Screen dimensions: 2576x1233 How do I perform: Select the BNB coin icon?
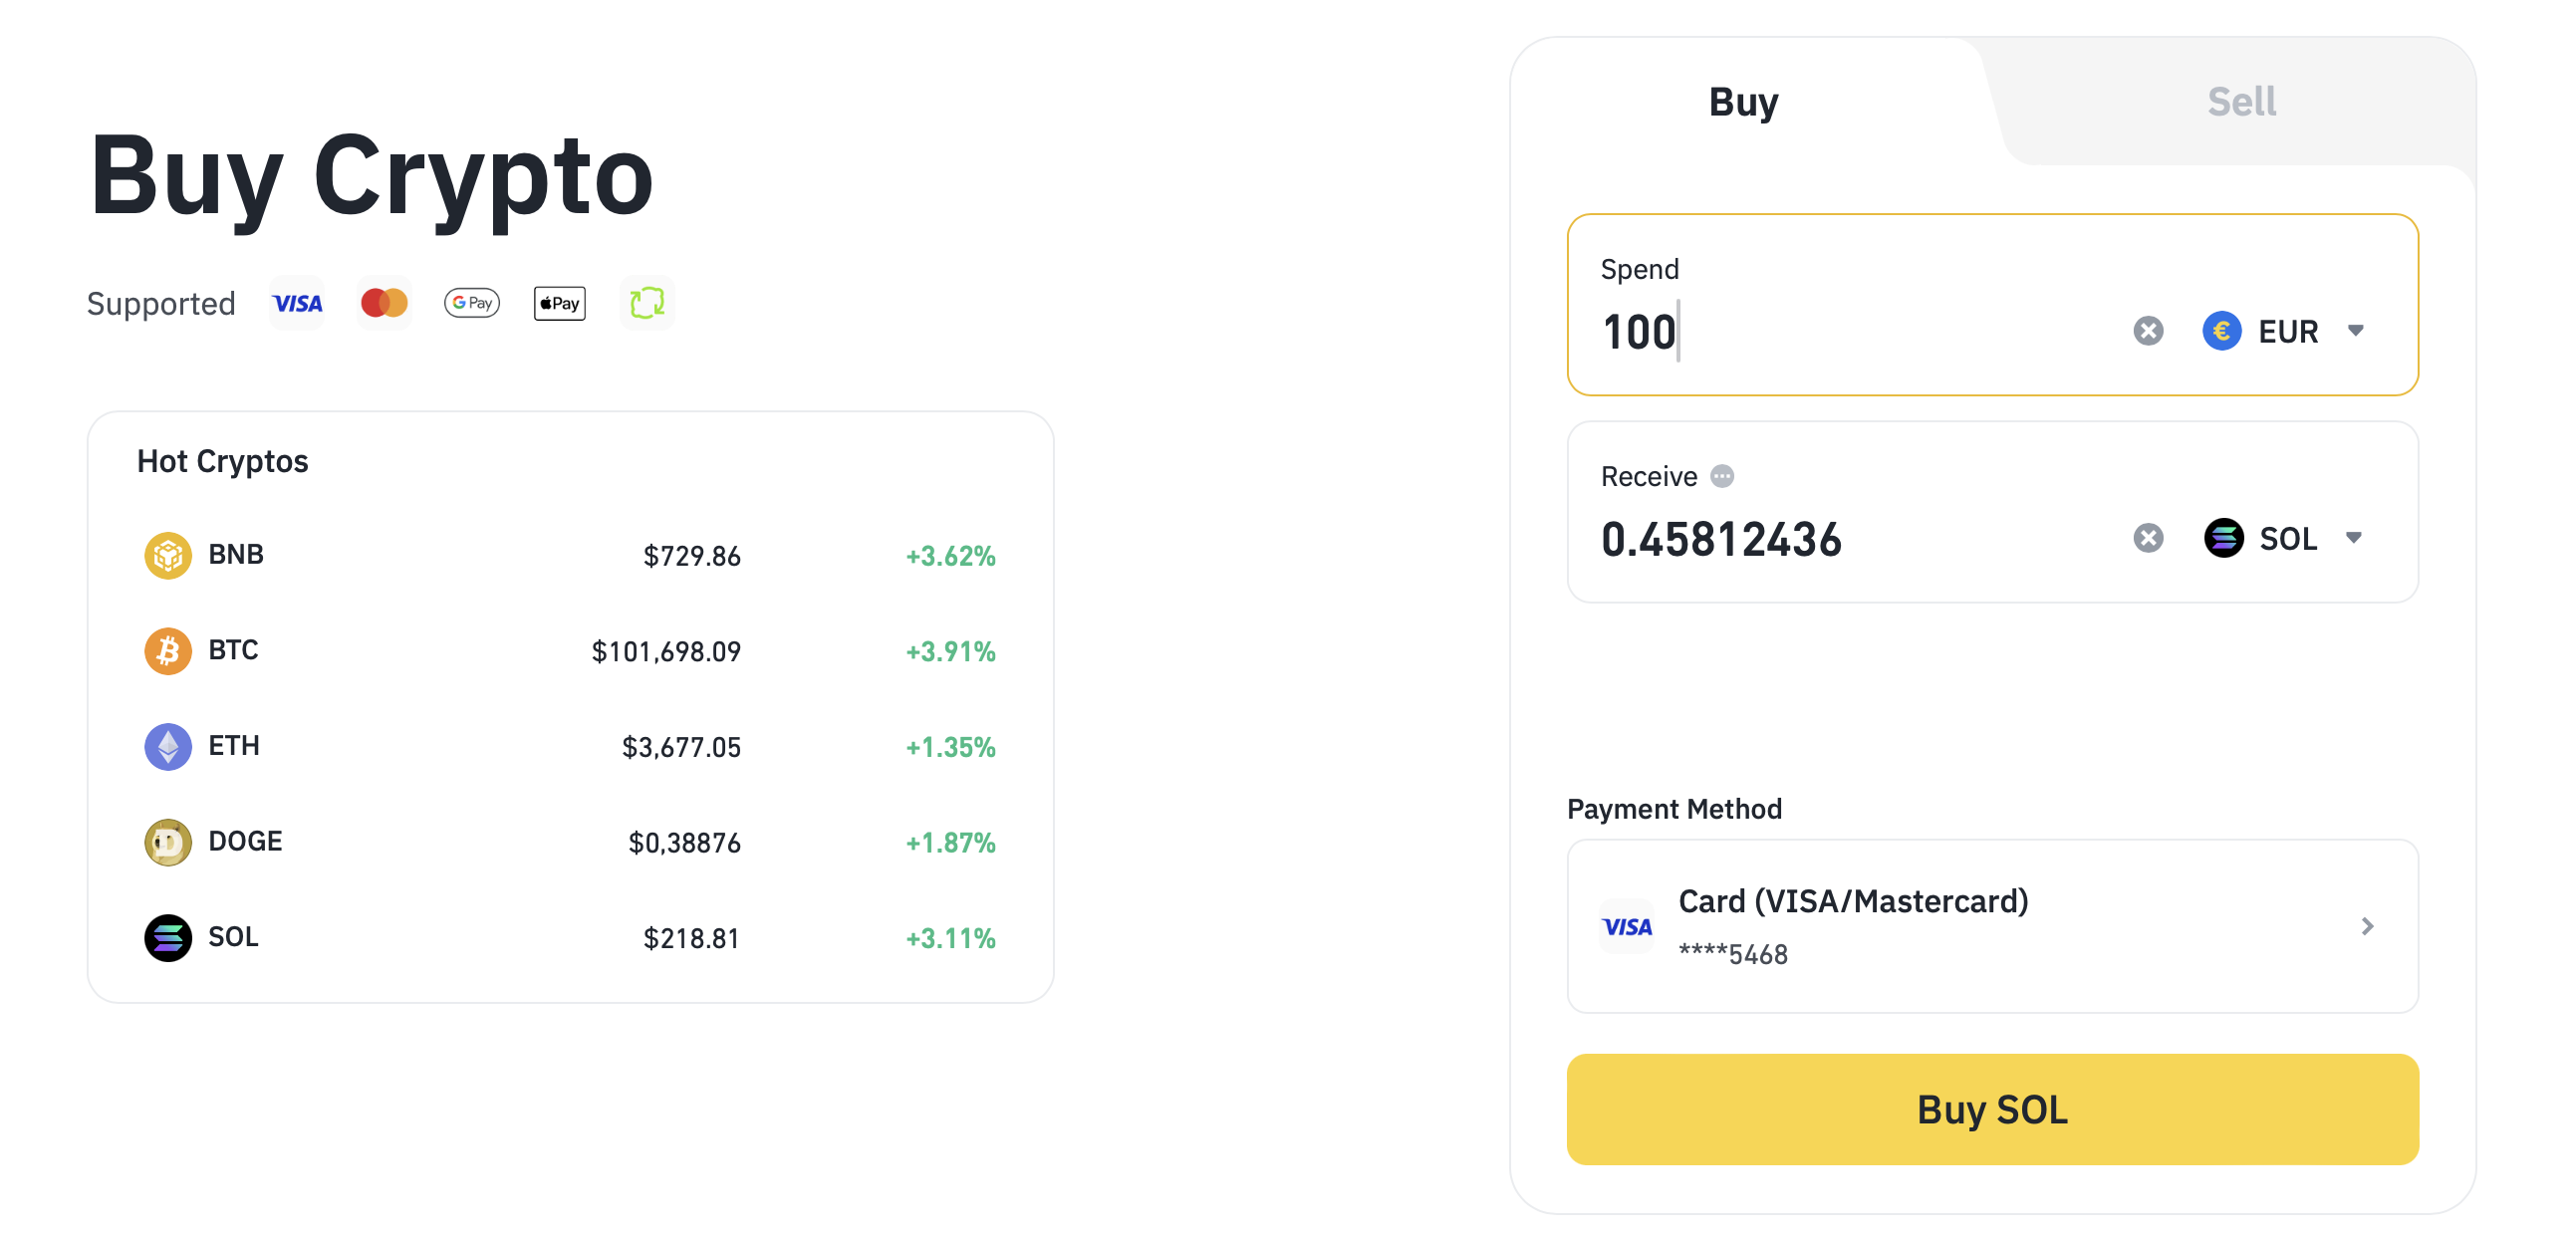click(x=168, y=555)
